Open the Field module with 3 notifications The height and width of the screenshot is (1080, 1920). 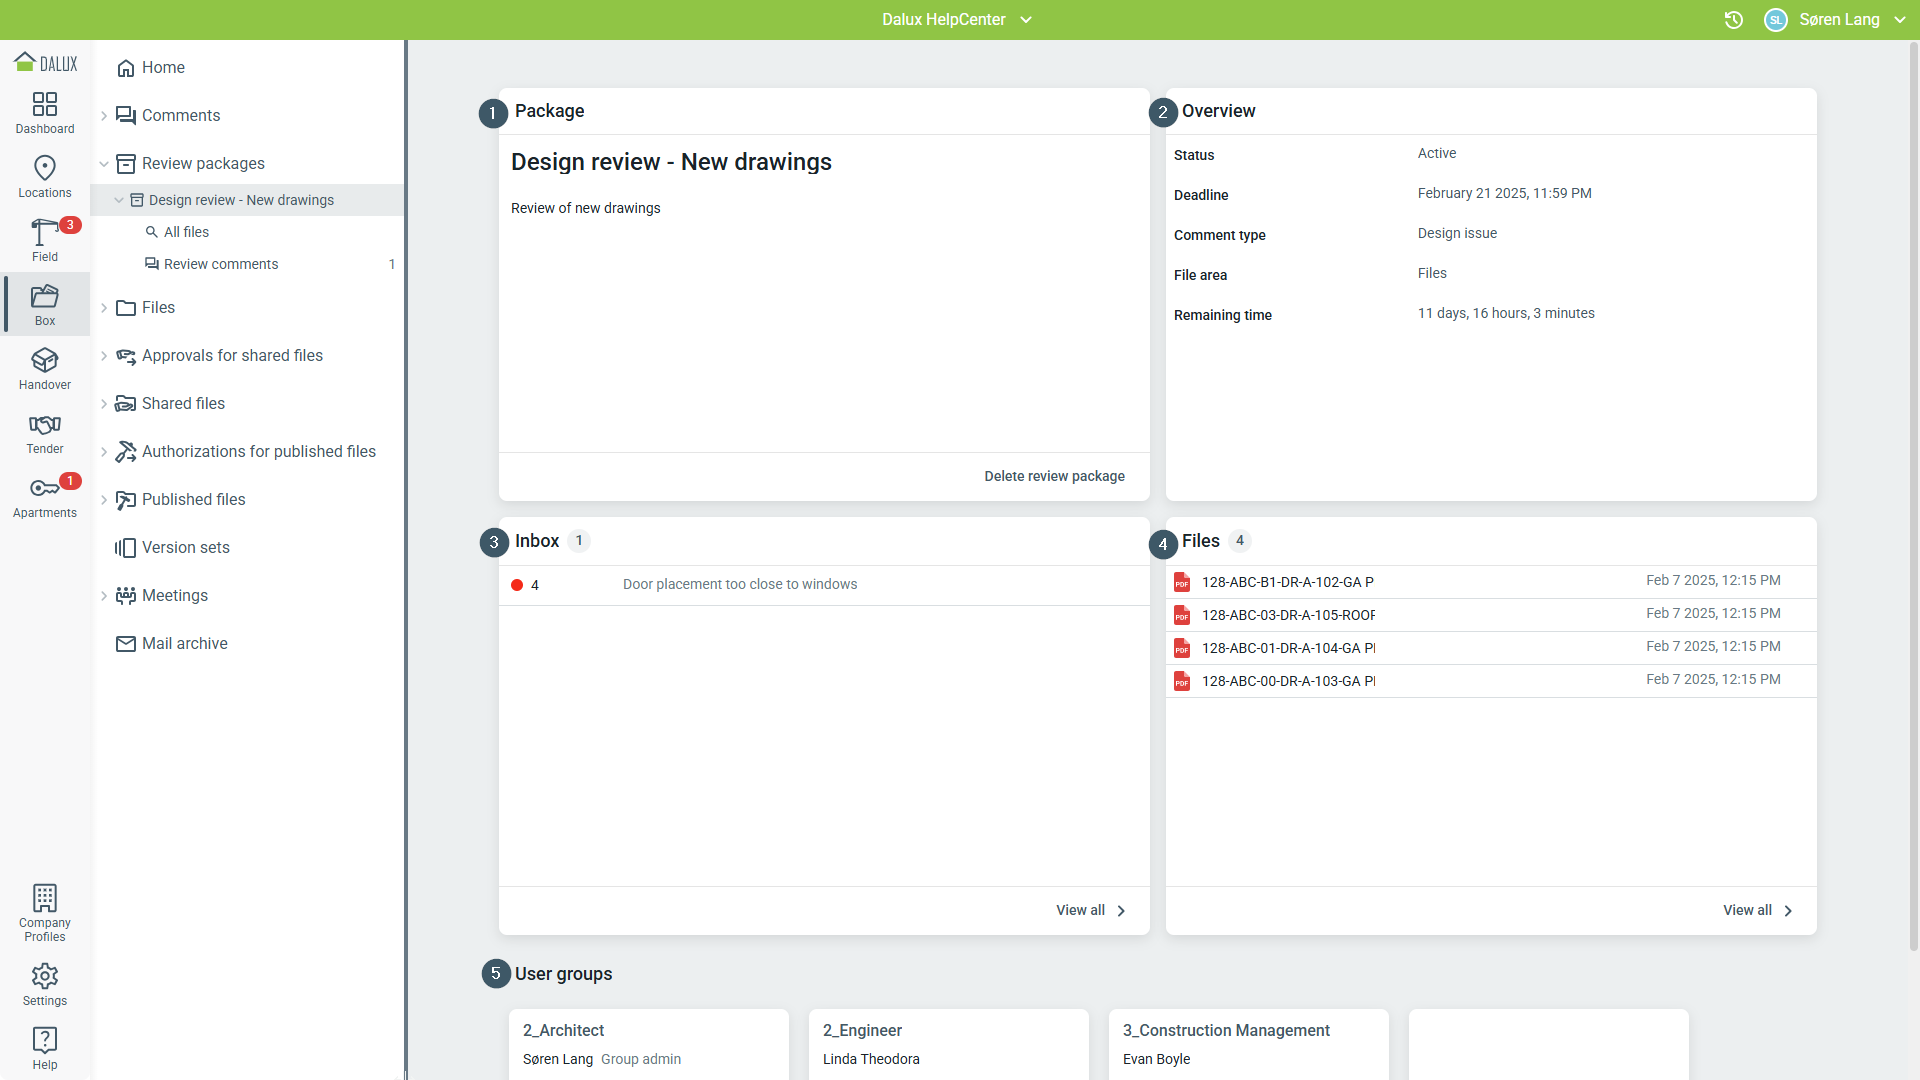click(x=44, y=240)
